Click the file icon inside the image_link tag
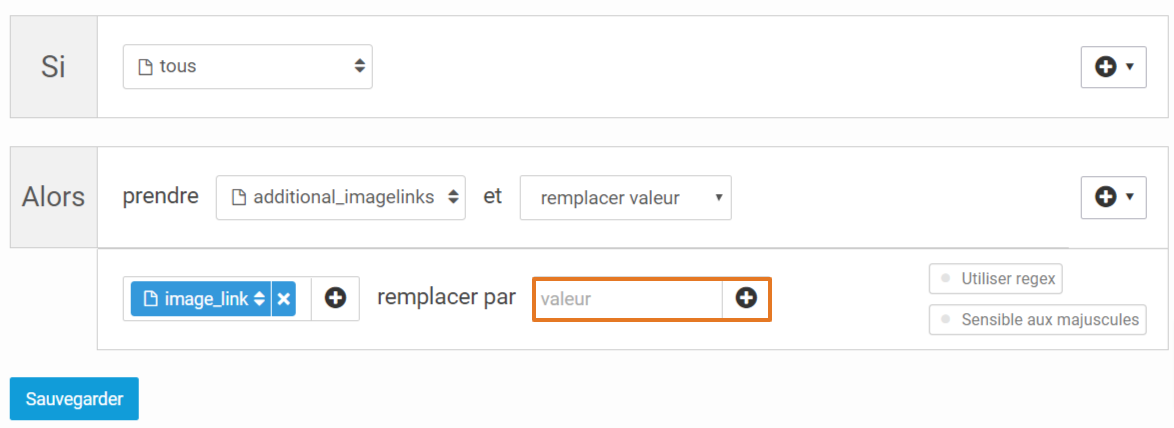The height and width of the screenshot is (428, 1174). [150, 299]
